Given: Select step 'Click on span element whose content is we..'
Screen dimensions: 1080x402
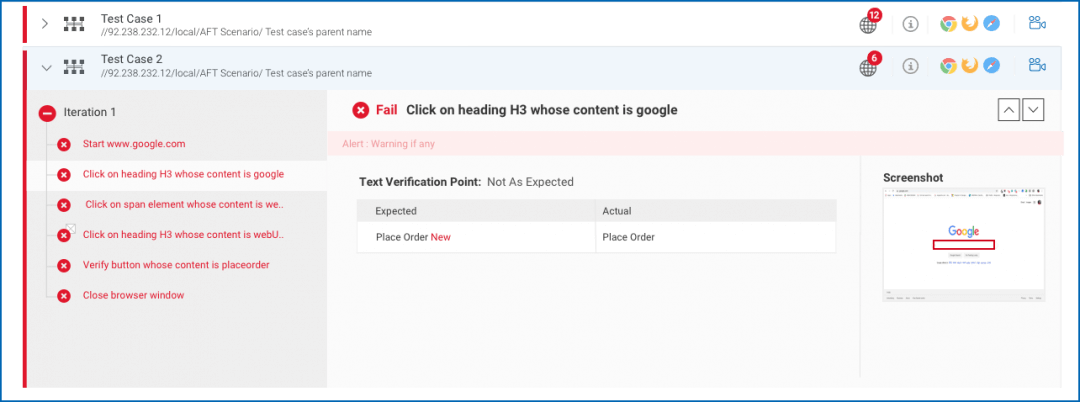Looking at the screenshot, I should click(184, 205).
